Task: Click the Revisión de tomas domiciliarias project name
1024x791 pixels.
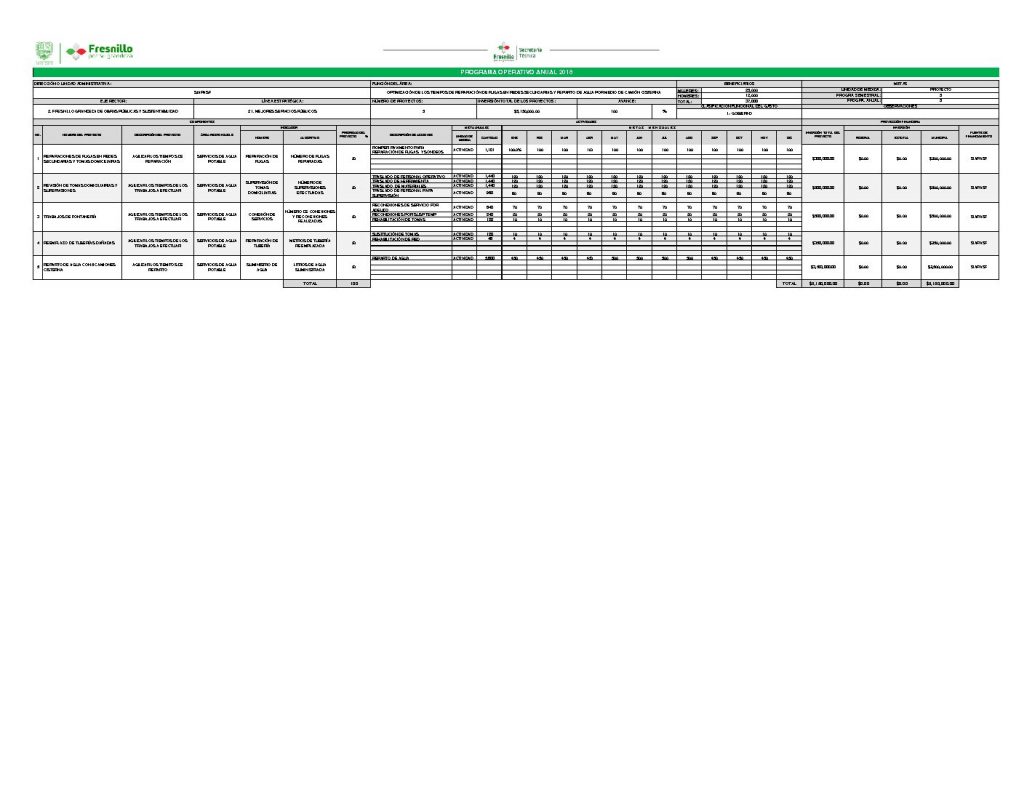Action: [79, 187]
